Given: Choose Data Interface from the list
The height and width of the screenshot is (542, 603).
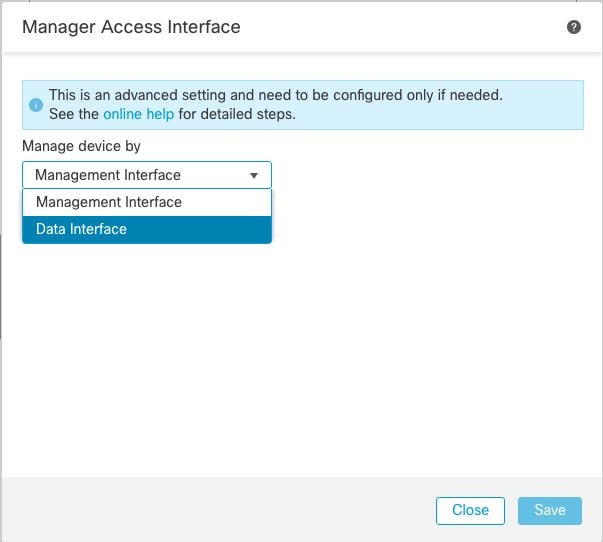Looking at the screenshot, I should click(x=147, y=229).
